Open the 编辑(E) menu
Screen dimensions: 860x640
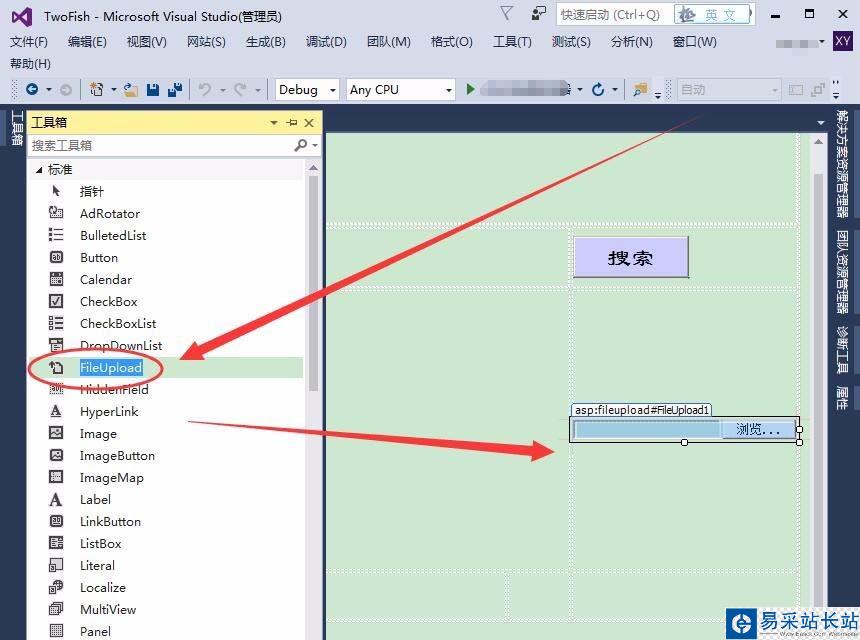pyautogui.click(x=87, y=42)
